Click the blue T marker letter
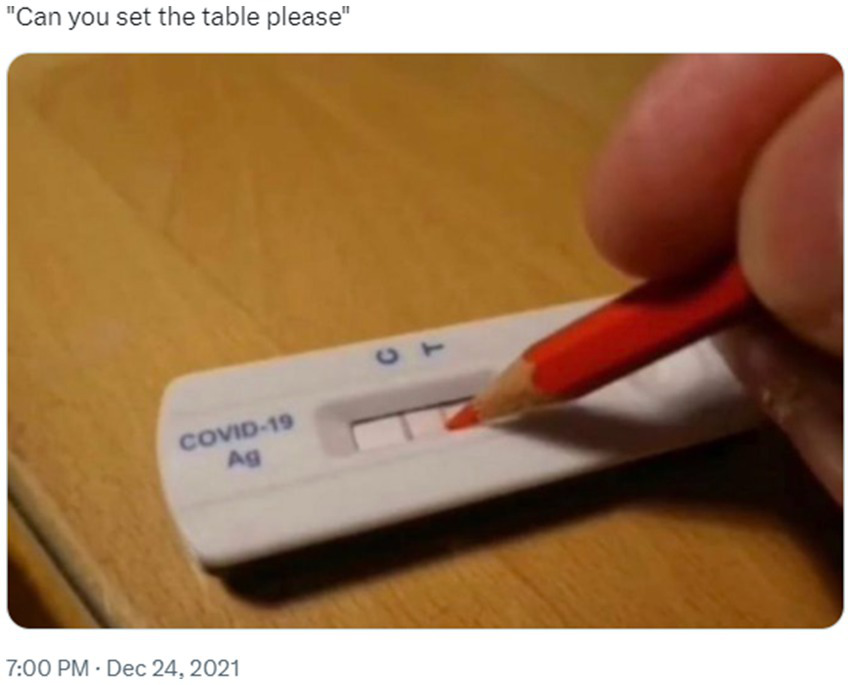Screen dimensions: 851x685 pos(432,349)
